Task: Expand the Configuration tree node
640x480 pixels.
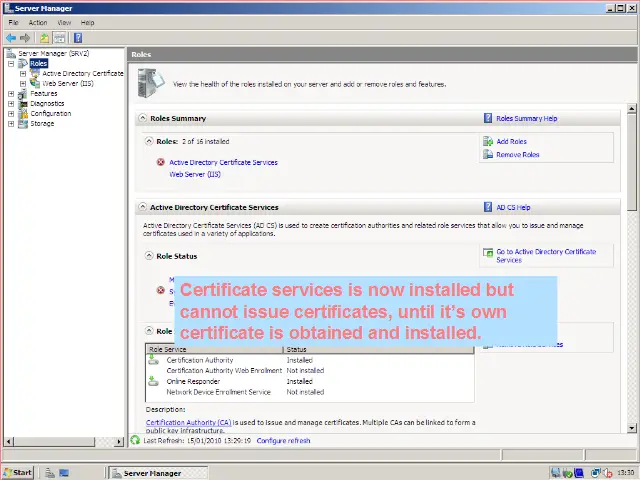Action: [11, 113]
